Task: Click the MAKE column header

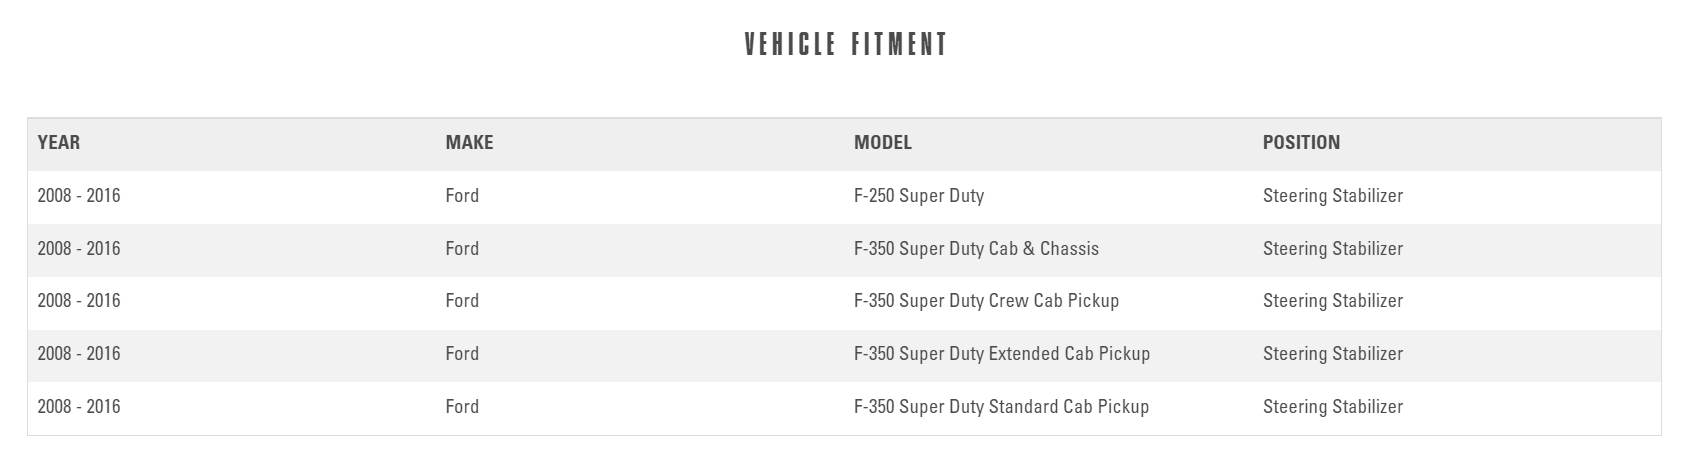Action: pyautogui.click(x=469, y=143)
